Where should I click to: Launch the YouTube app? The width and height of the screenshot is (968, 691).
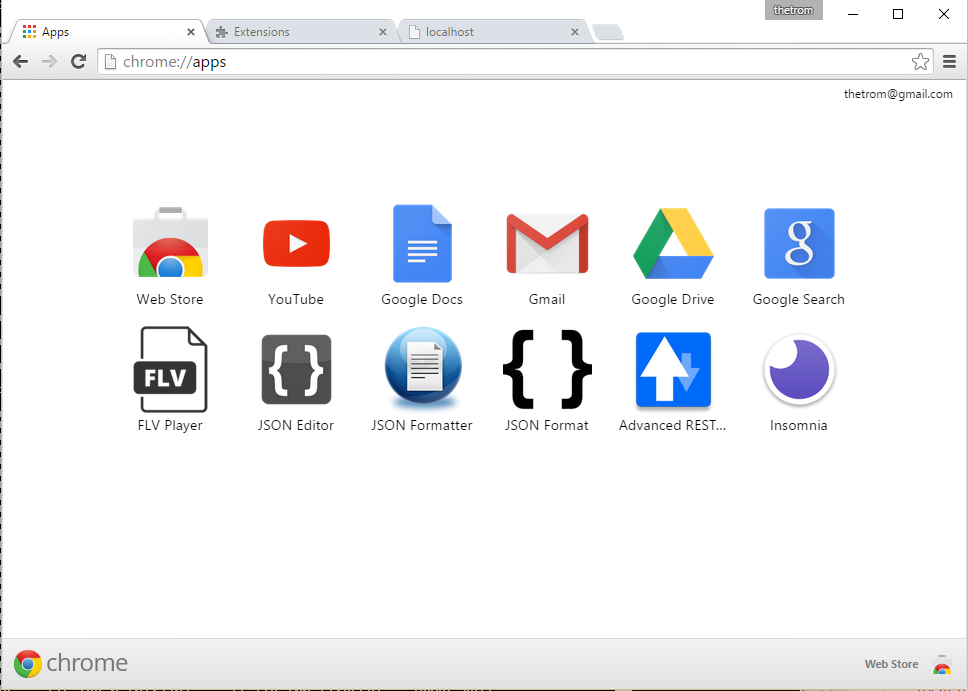coord(296,243)
